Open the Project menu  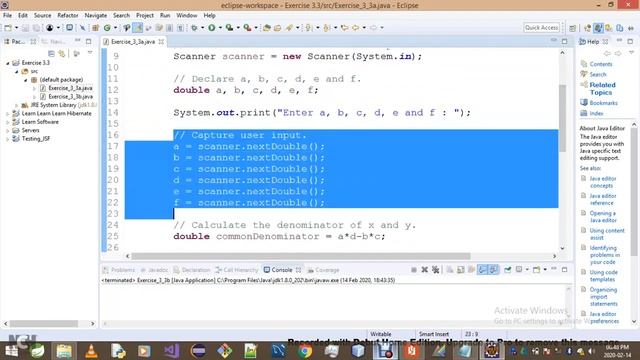point(145,16)
